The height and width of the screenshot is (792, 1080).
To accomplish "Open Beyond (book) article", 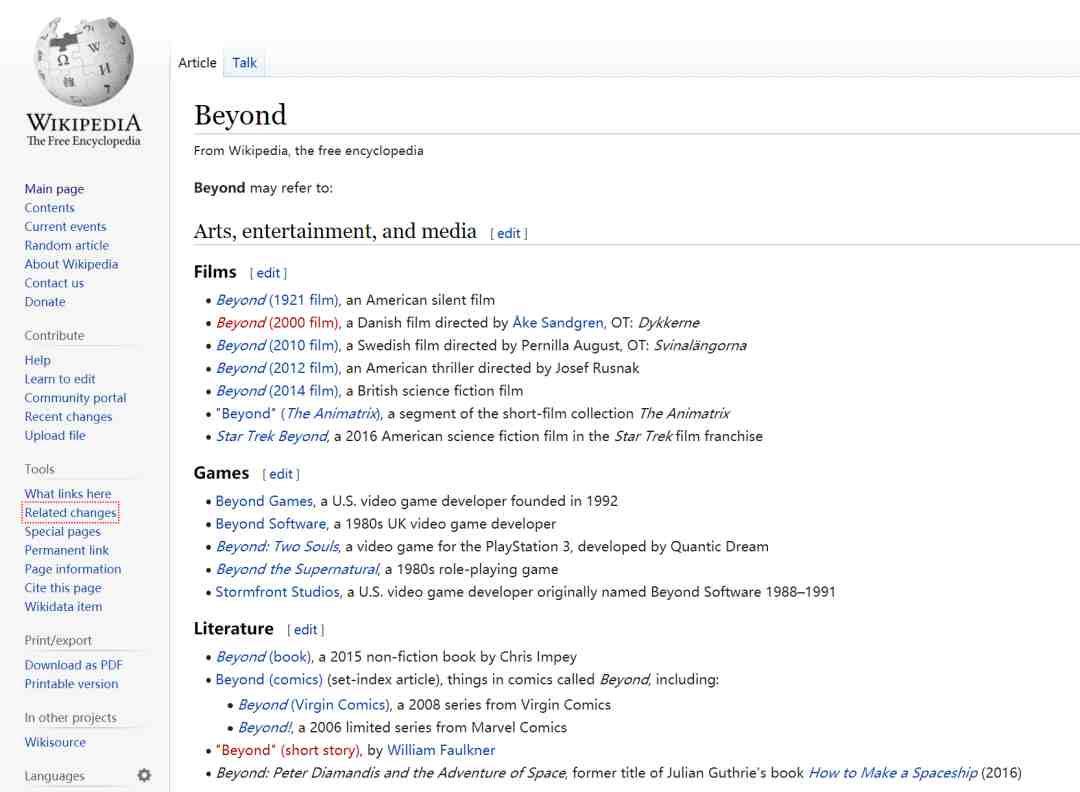I will 264,657.
